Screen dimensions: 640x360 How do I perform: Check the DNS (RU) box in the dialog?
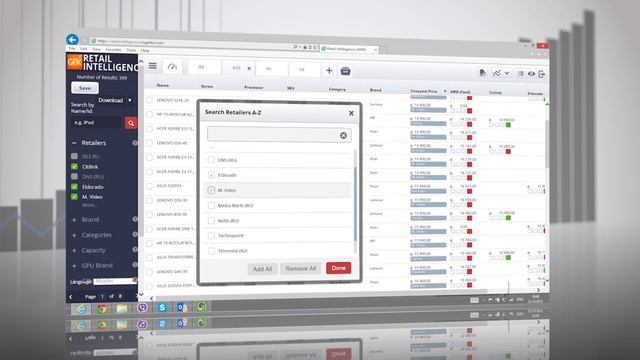[211, 160]
